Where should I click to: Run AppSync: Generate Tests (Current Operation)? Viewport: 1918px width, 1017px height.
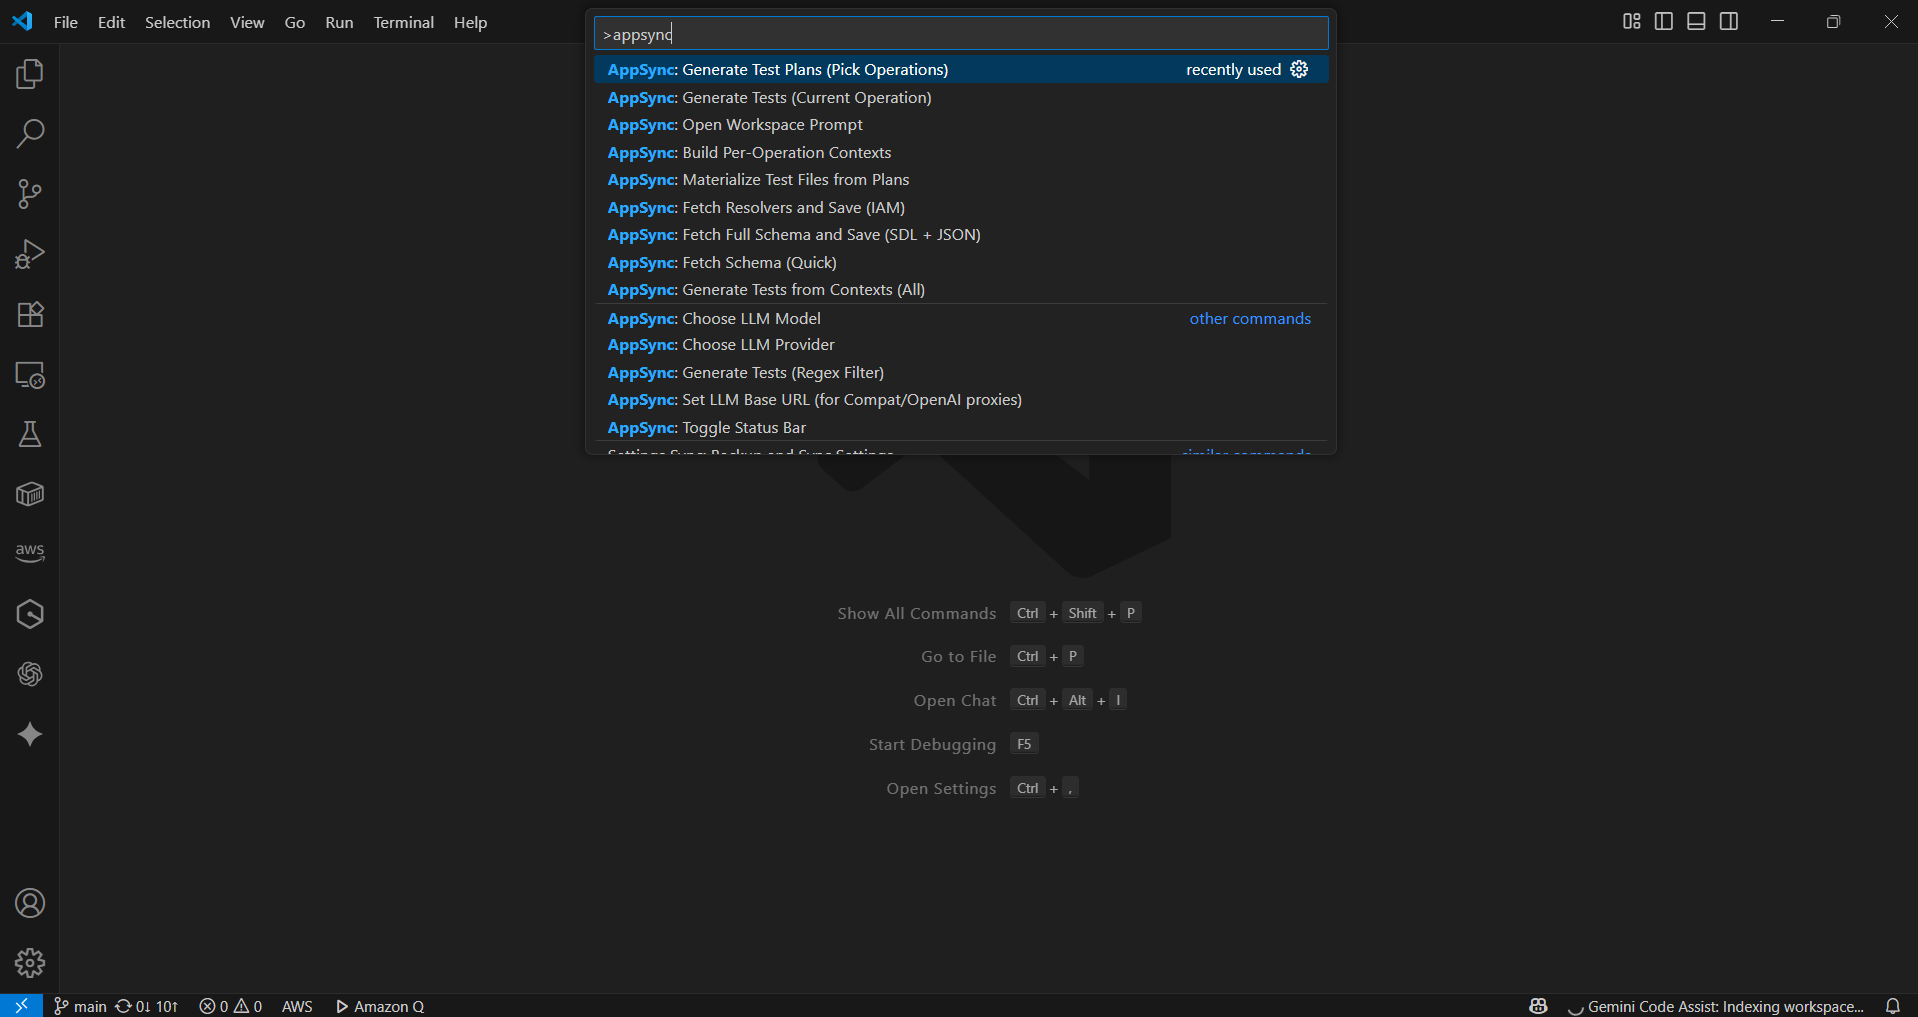point(961,97)
